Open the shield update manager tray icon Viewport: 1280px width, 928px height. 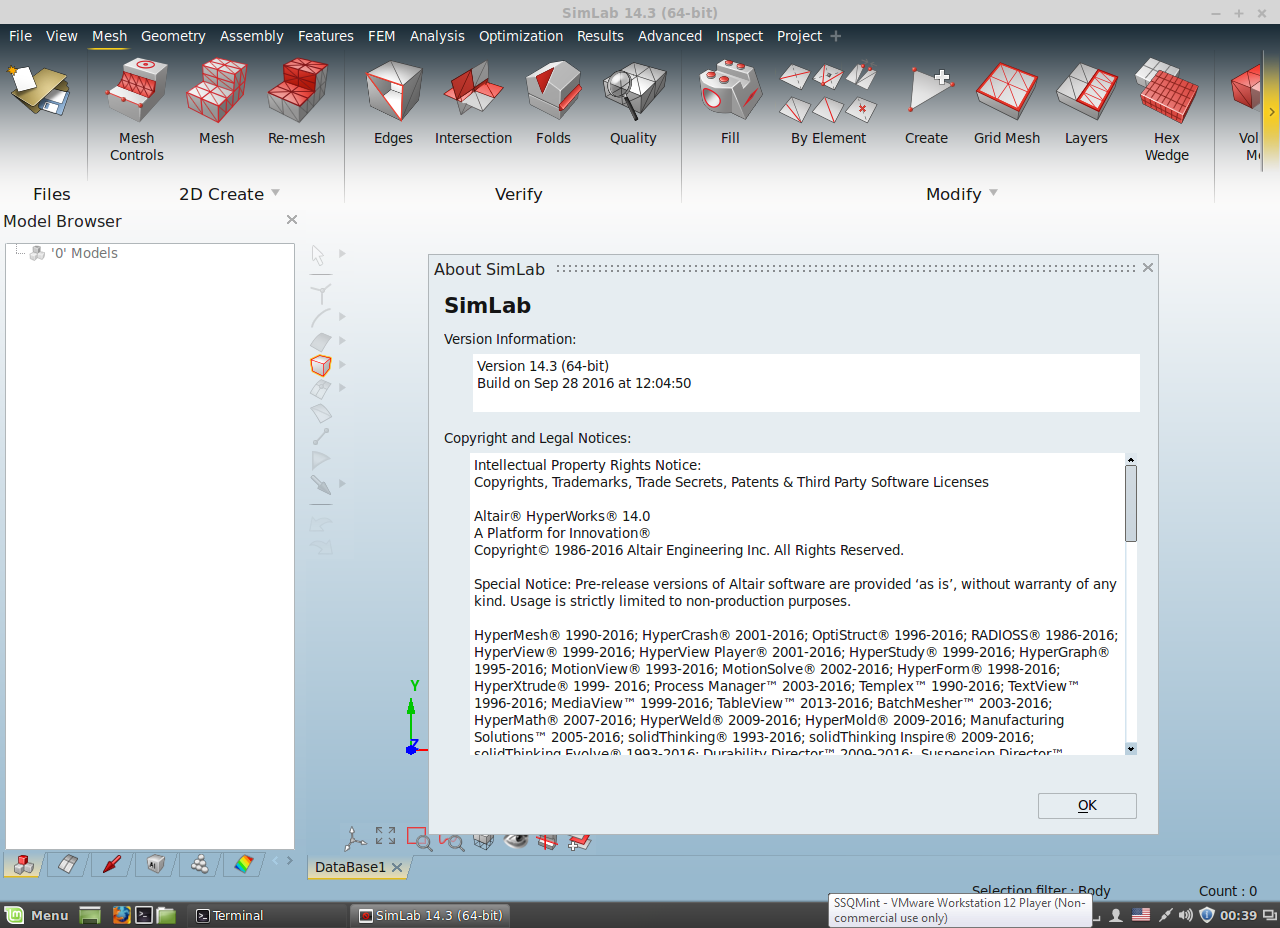pos(1207,915)
